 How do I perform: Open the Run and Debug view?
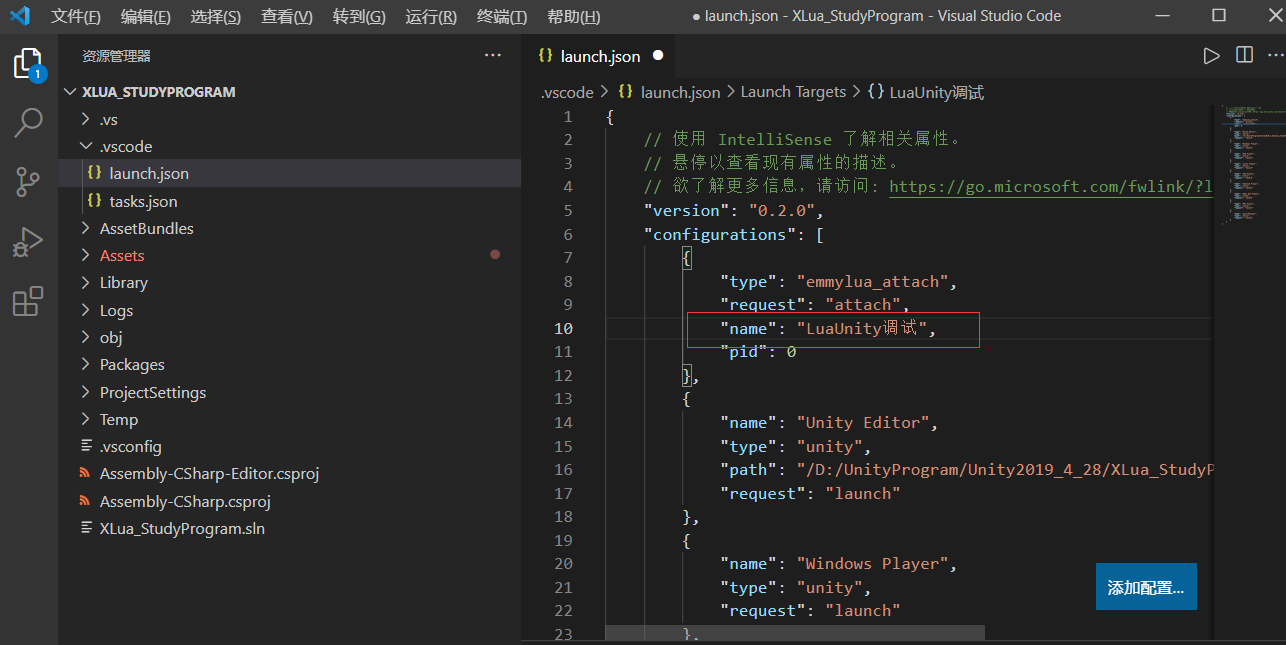click(x=28, y=241)
